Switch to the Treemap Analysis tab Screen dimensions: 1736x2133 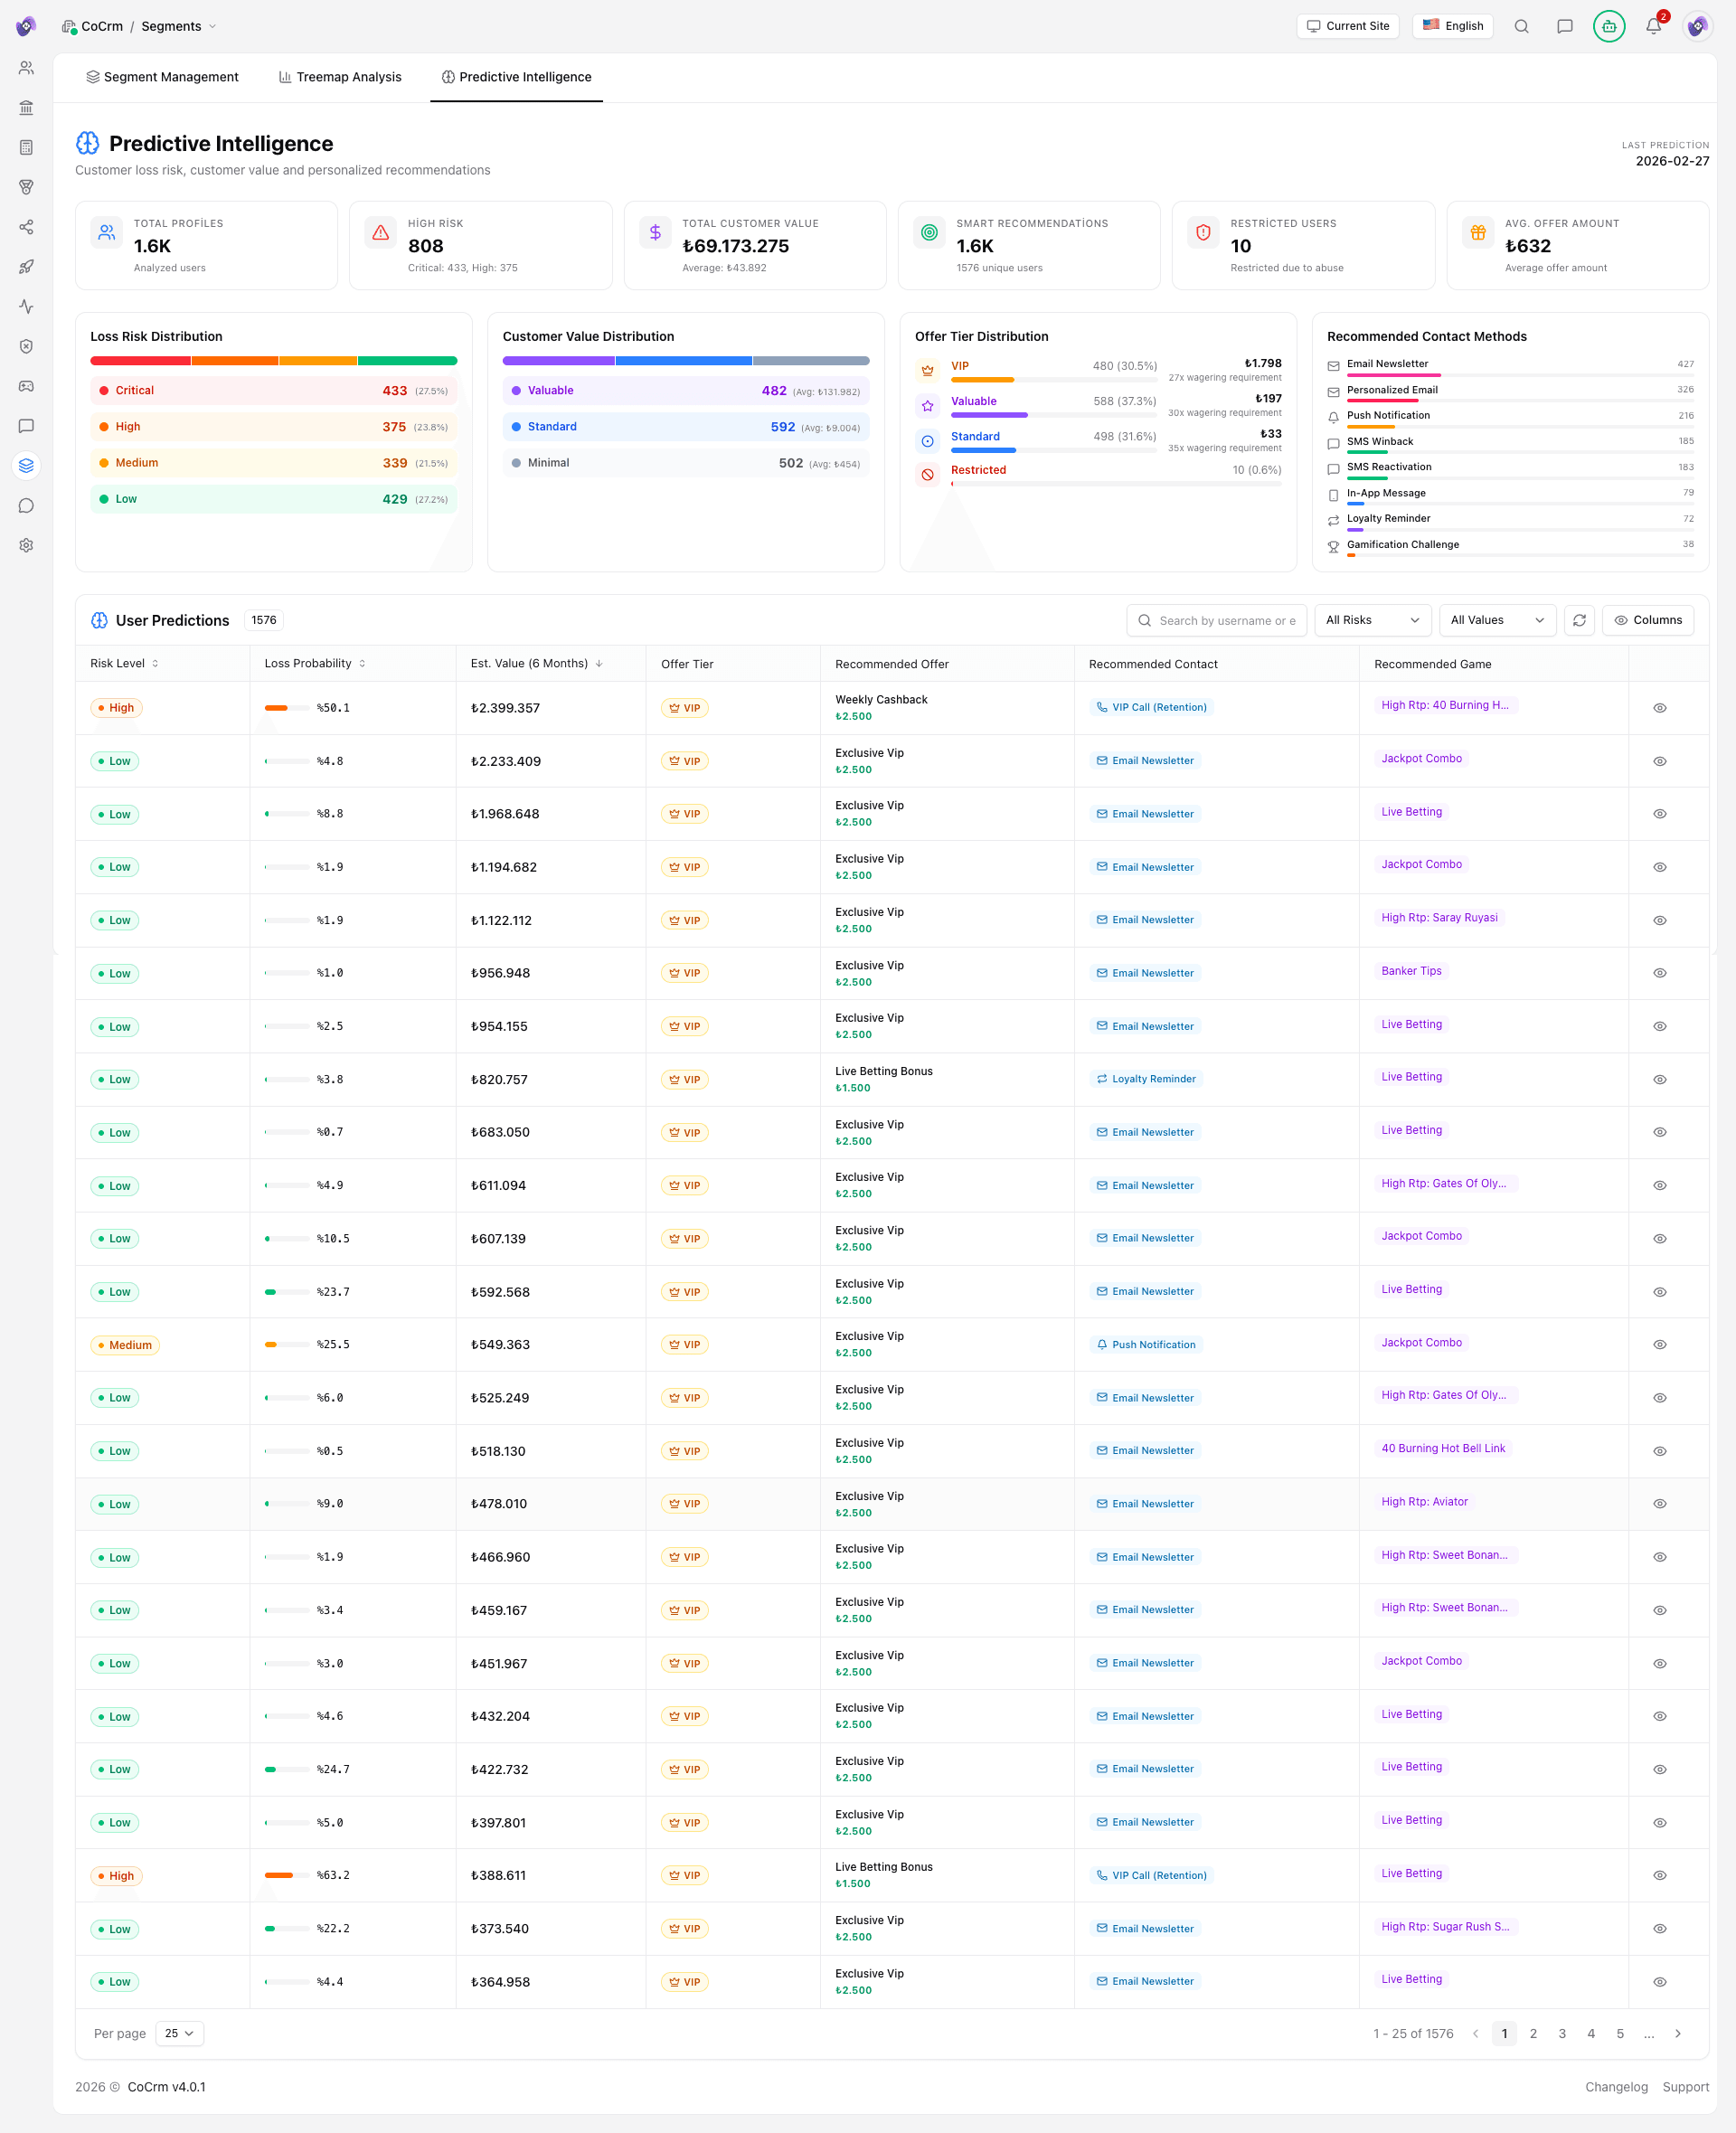click(x=339, y=76)
